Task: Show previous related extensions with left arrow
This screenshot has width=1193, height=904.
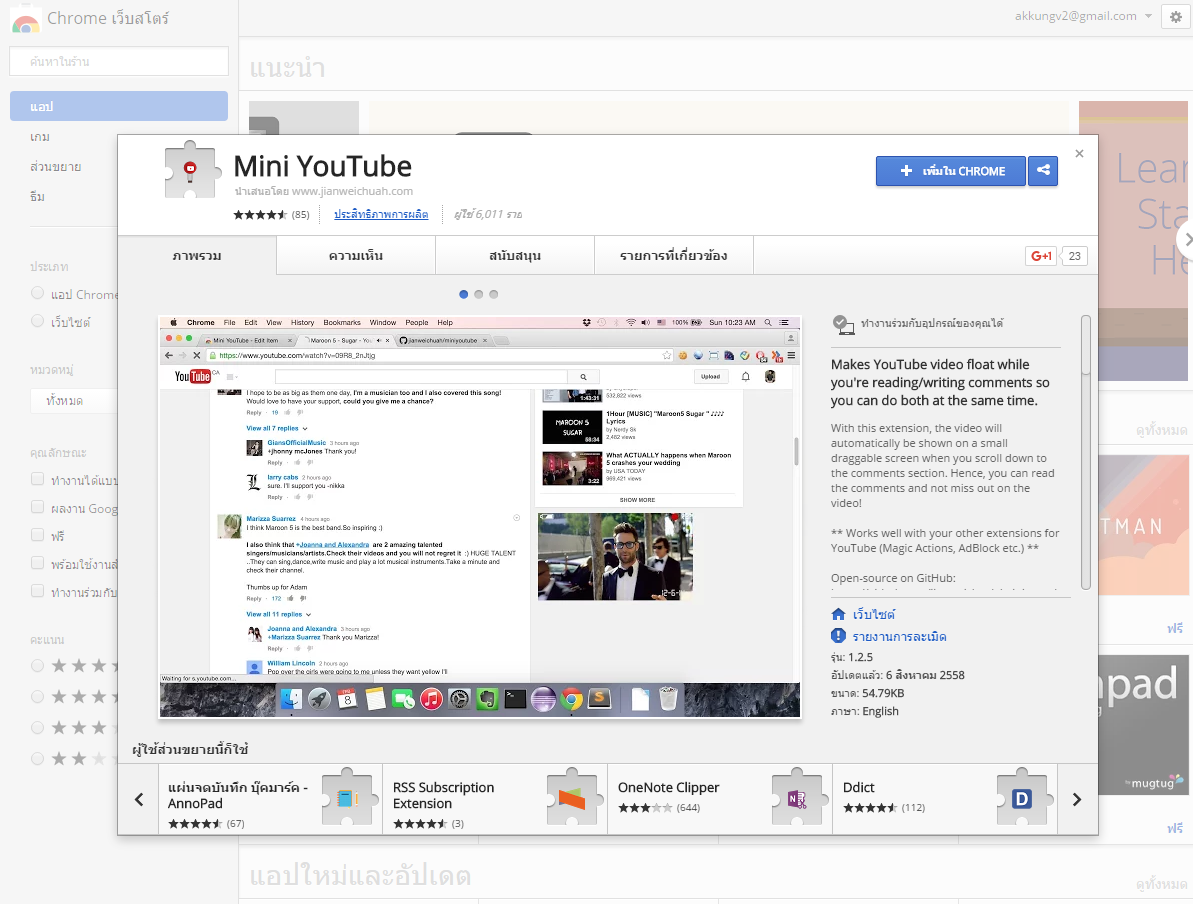Action: click(139, 799)
